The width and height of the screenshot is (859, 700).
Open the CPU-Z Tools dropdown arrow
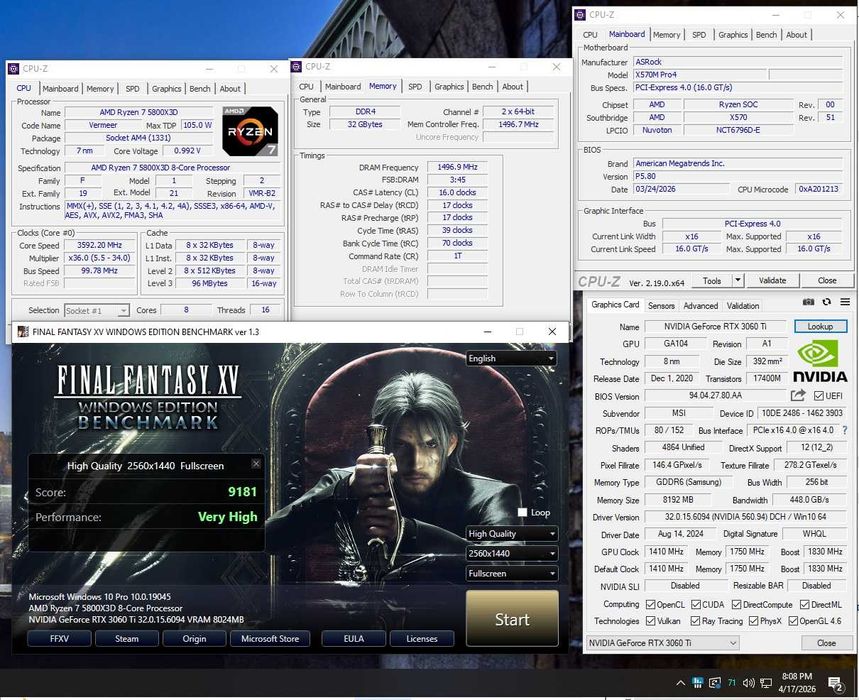click(x=738, y=280)
